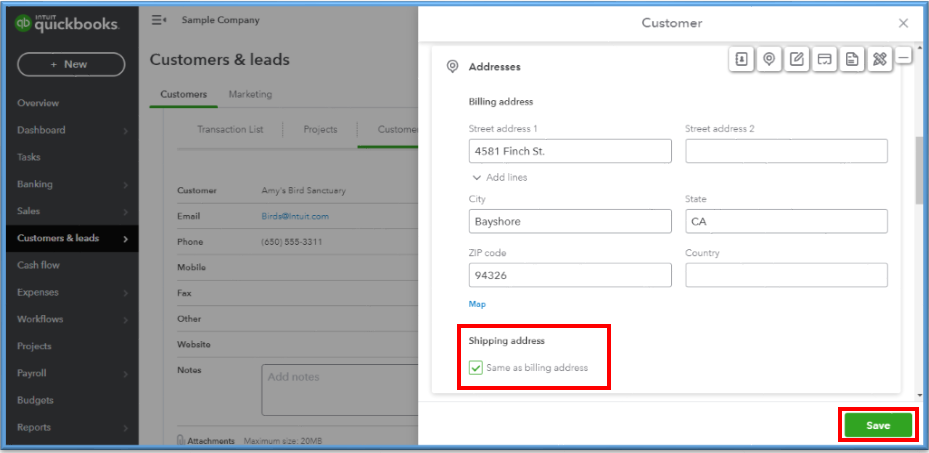Click the City input field
The height and width of the screenshot is (453, 929).
[x=570, y=221]
